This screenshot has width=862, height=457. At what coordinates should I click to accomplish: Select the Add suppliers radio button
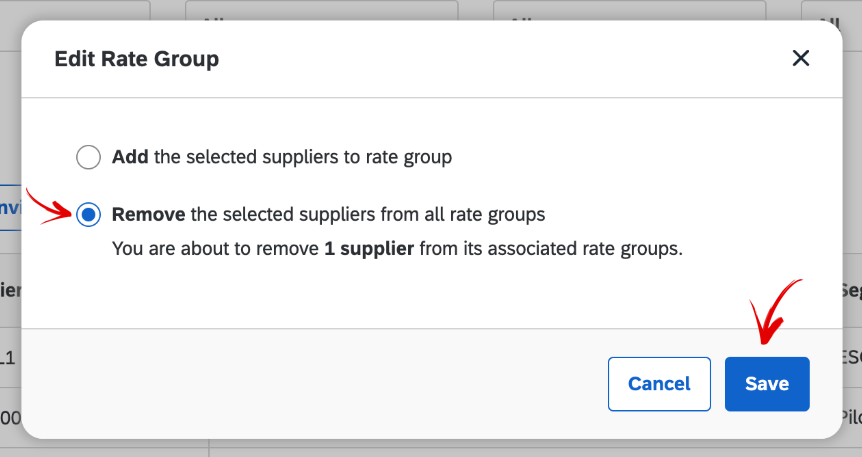(x=89, y=157)
